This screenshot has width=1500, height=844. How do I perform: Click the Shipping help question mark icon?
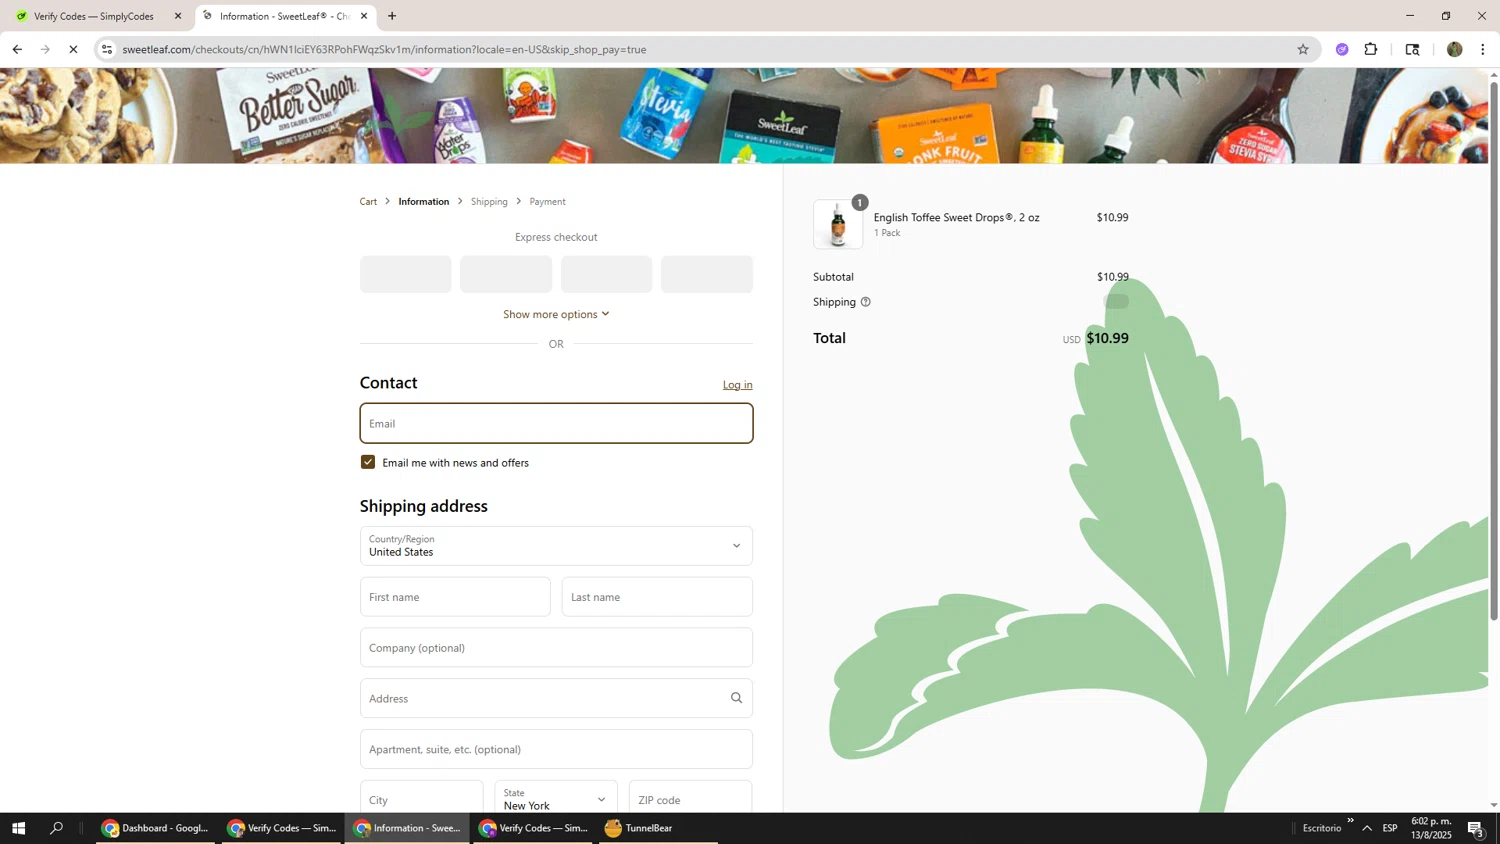point(866,302)
